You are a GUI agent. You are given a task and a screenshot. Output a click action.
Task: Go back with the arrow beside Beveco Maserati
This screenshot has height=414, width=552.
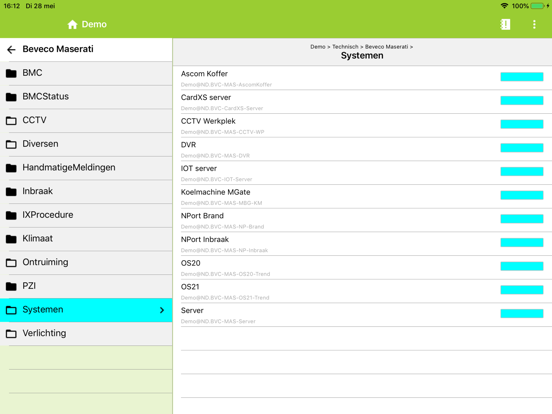(x=11, y=50)
